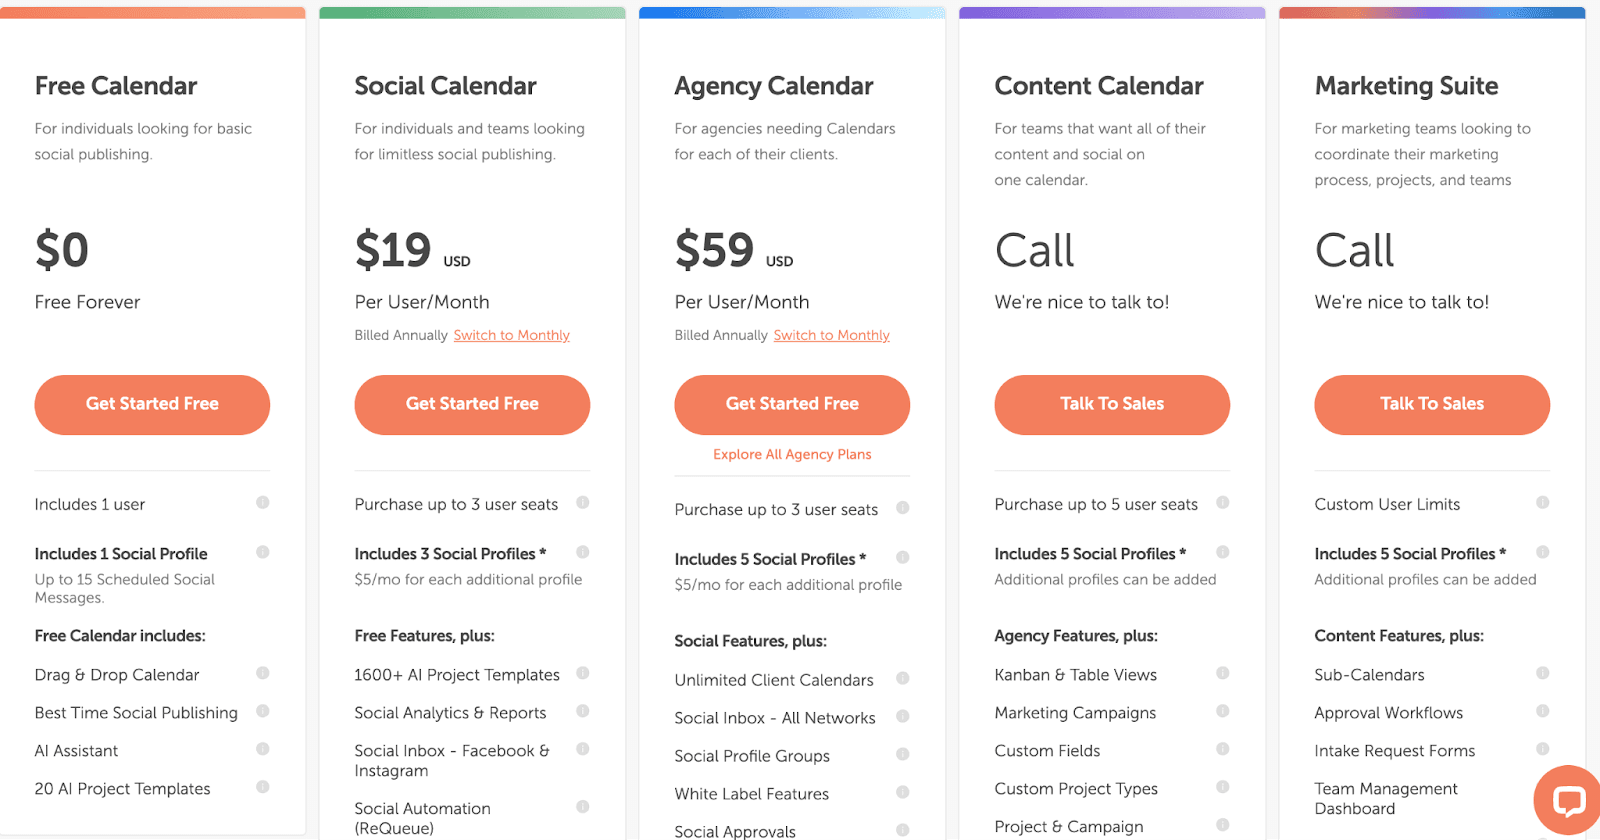This screenshot has height=840, width=1600.
Task: Click info icon for White Label Features
Action: [903, 792]
